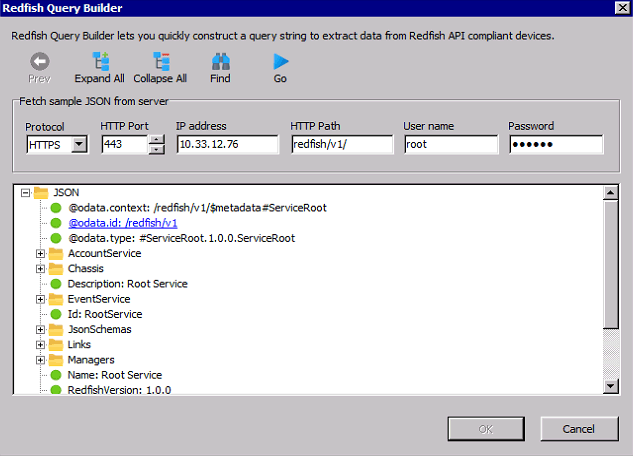Click the EventService folder icon

[x=56, y=299]
